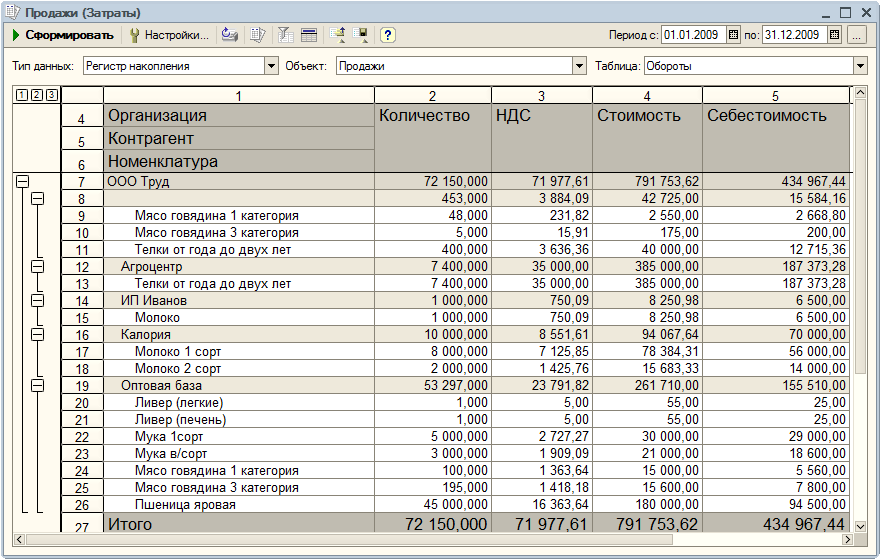The image size is (880, 559).
Task: Select the Калория cell
Action: click(239, 335)
